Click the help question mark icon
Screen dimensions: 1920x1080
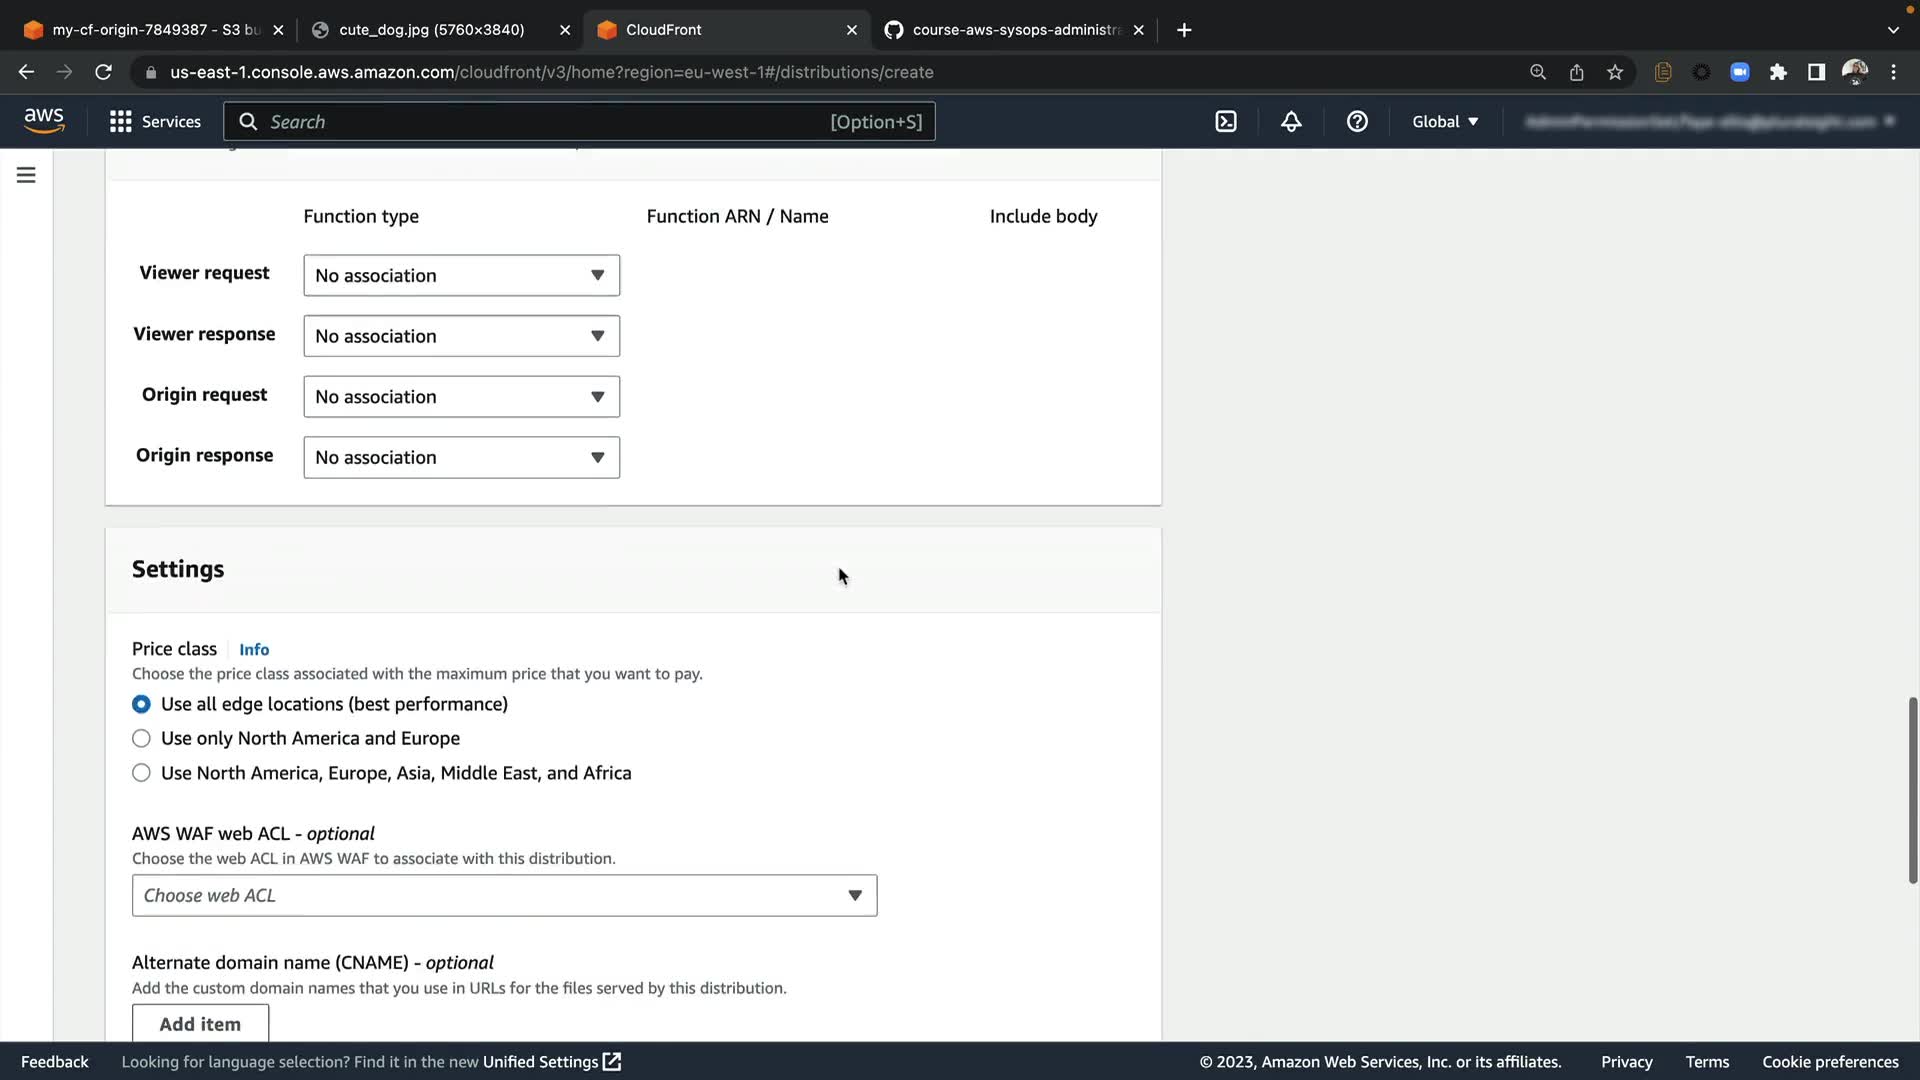pyautogui.click(x=1357, y=121)
